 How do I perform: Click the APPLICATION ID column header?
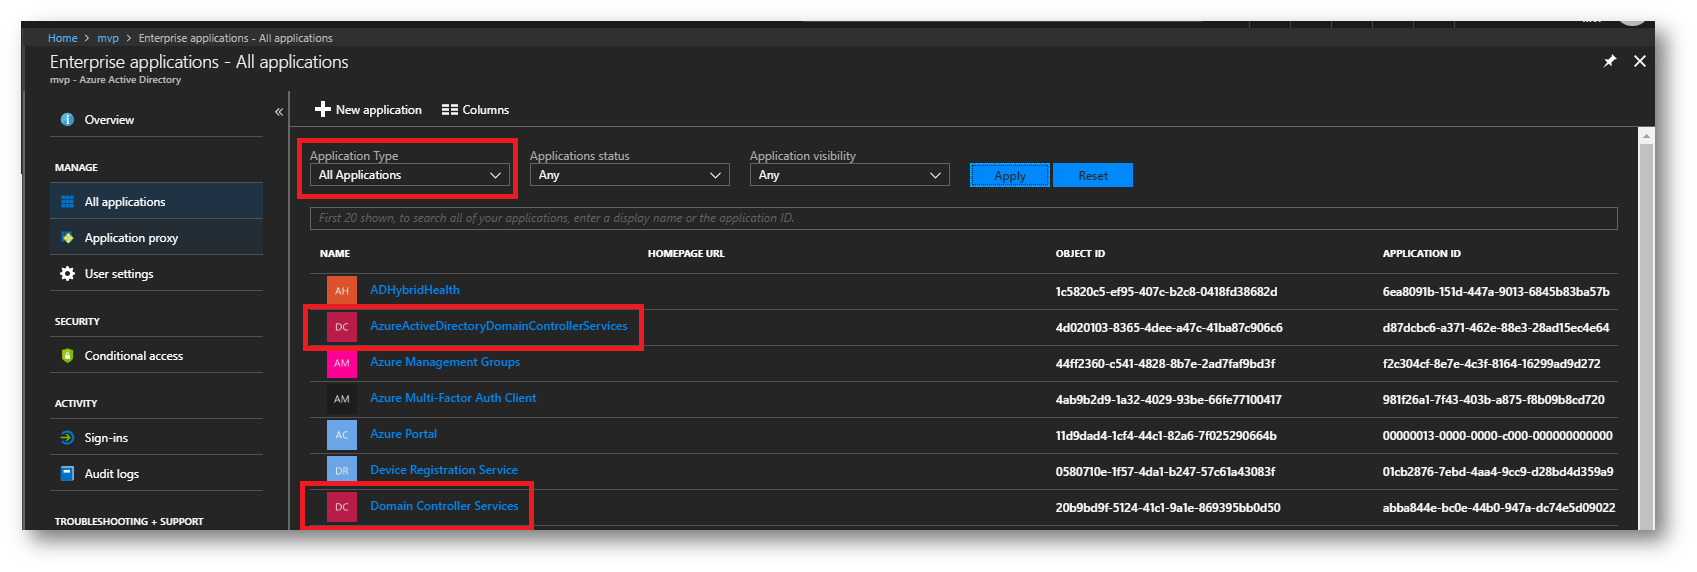(1421, 254)
